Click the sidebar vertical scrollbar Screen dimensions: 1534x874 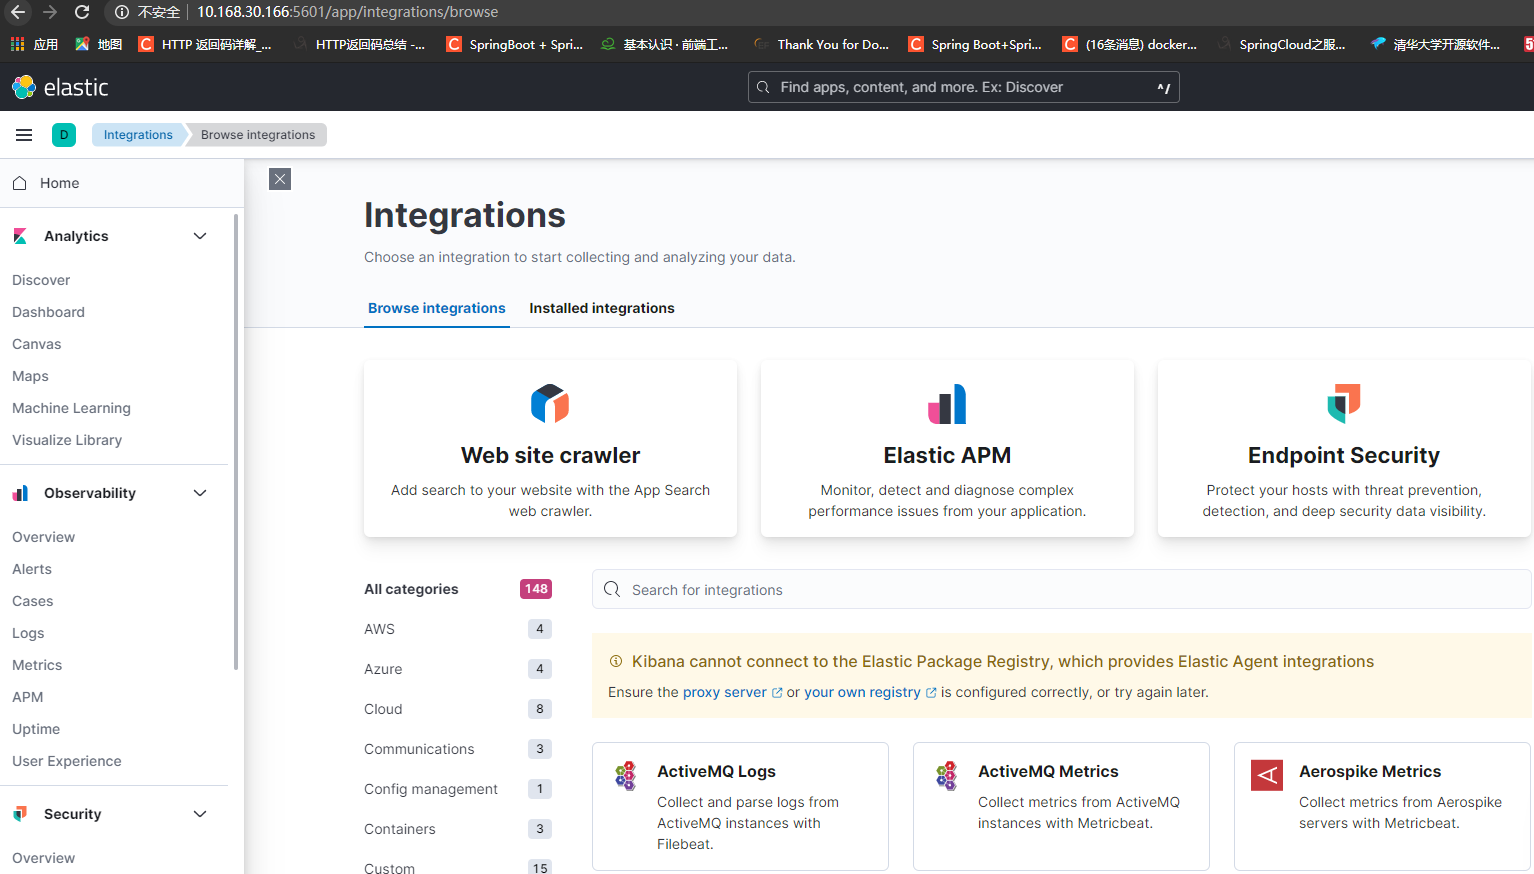point(236,441)
